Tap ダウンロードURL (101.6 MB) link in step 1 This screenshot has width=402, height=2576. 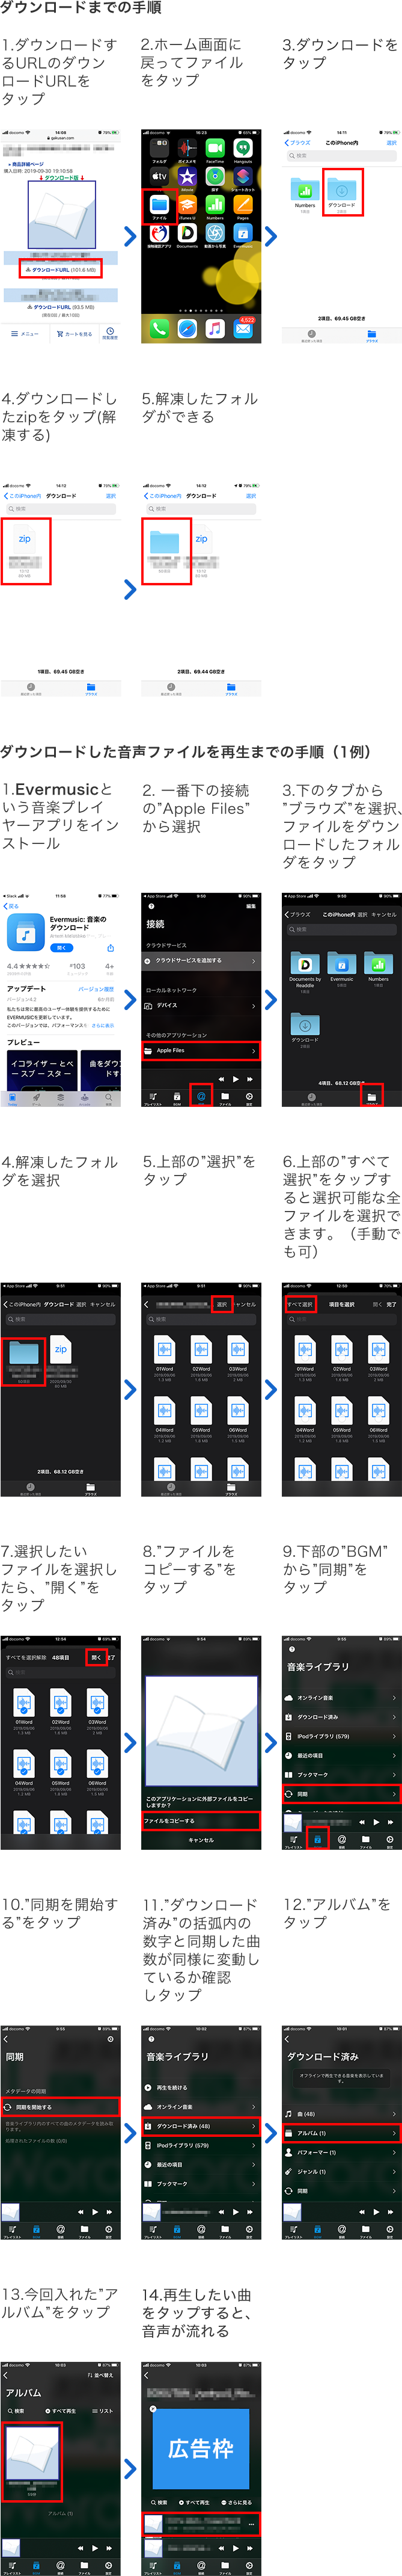[x=61, y=270]
